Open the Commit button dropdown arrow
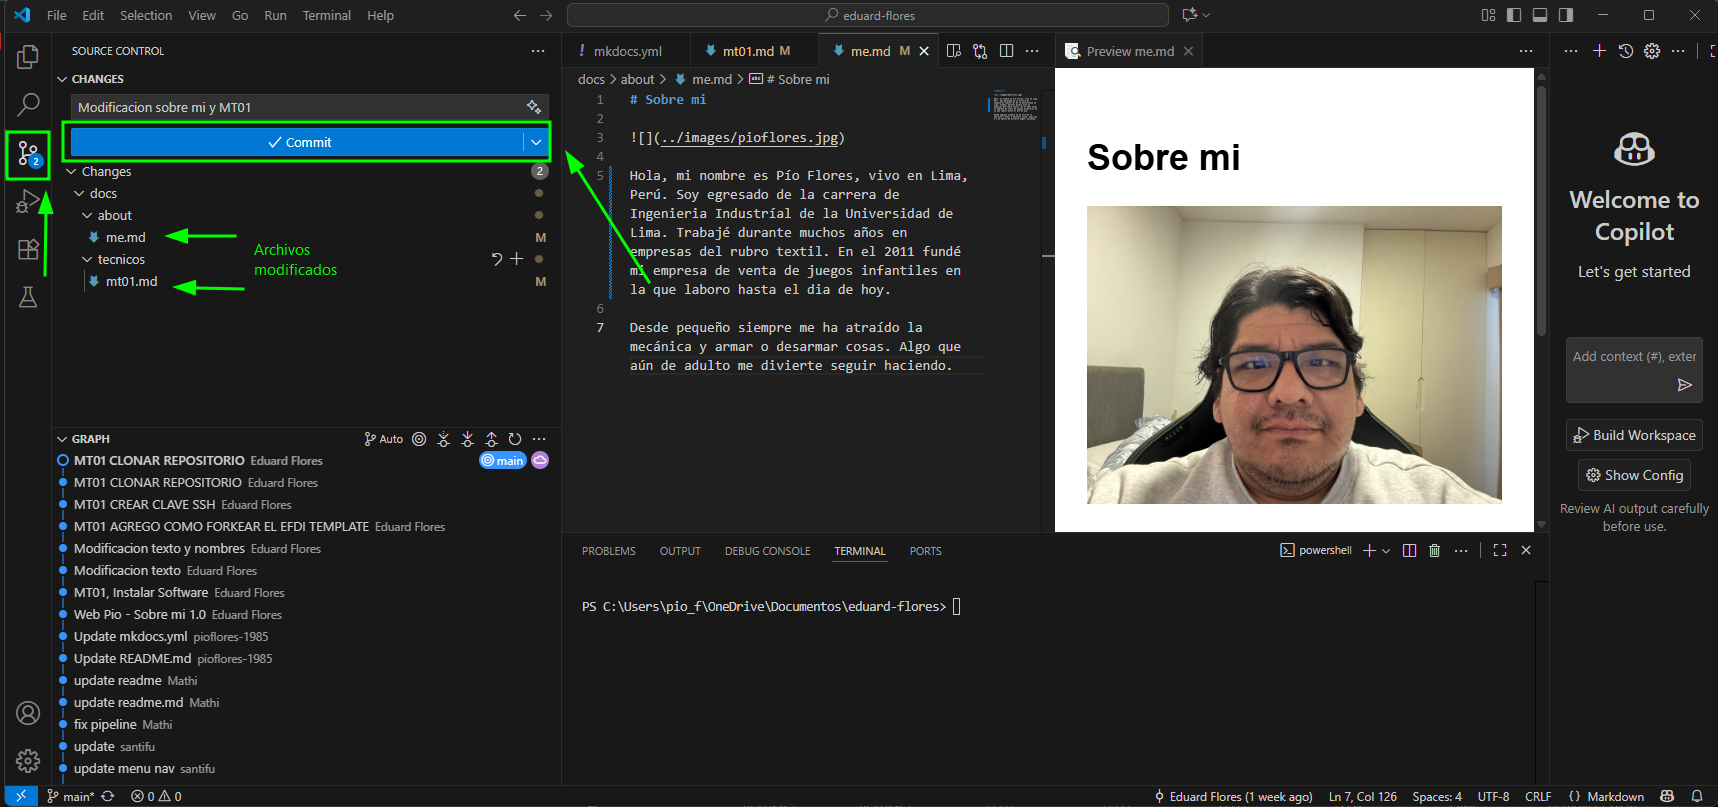 [x=536, y=142]
